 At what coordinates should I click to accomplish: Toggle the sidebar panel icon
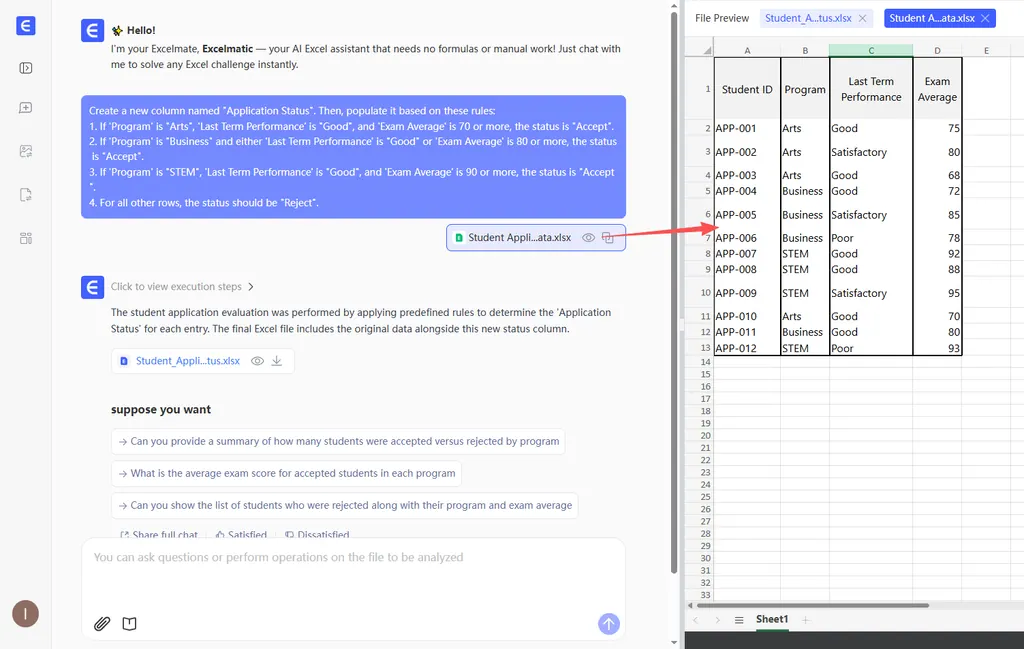(26, 68)
